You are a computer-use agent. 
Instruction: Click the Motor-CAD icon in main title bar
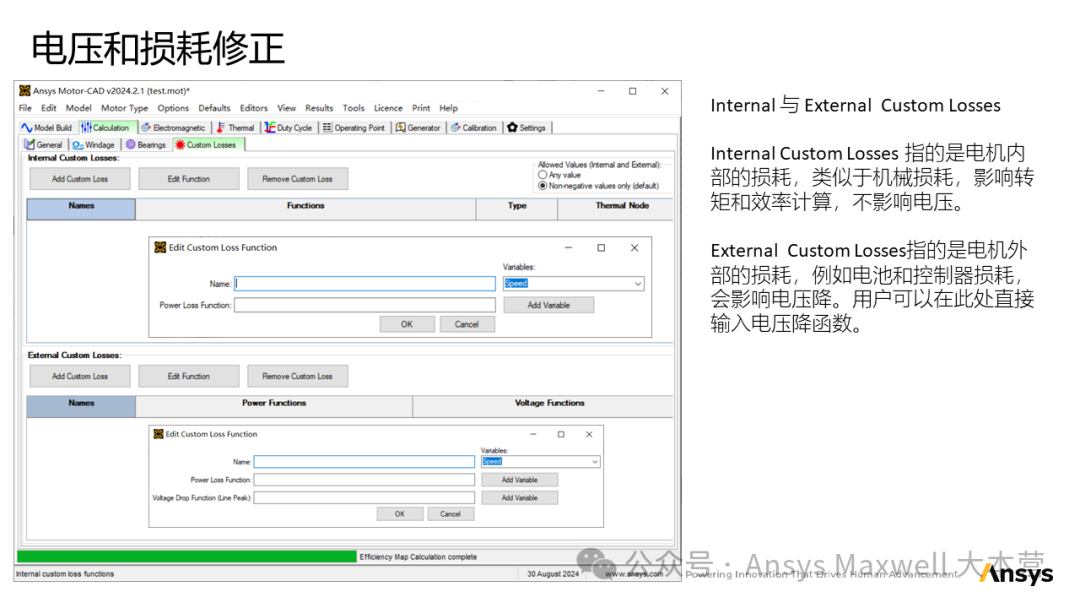coord(25,91)
